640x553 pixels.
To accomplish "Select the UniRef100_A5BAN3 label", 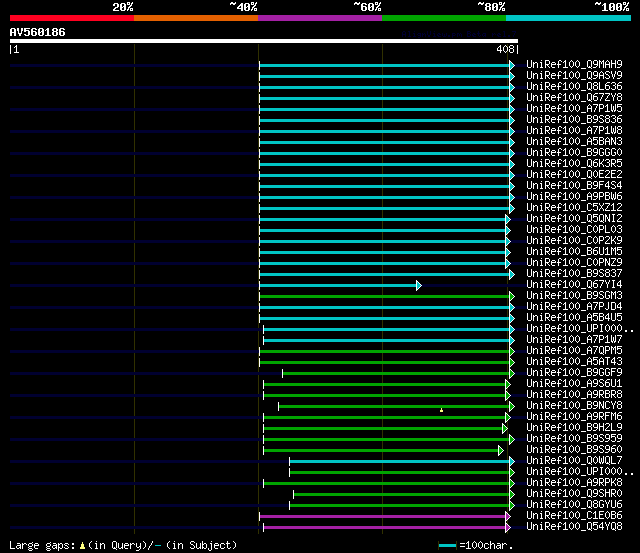I will click(x=574, y=142).
